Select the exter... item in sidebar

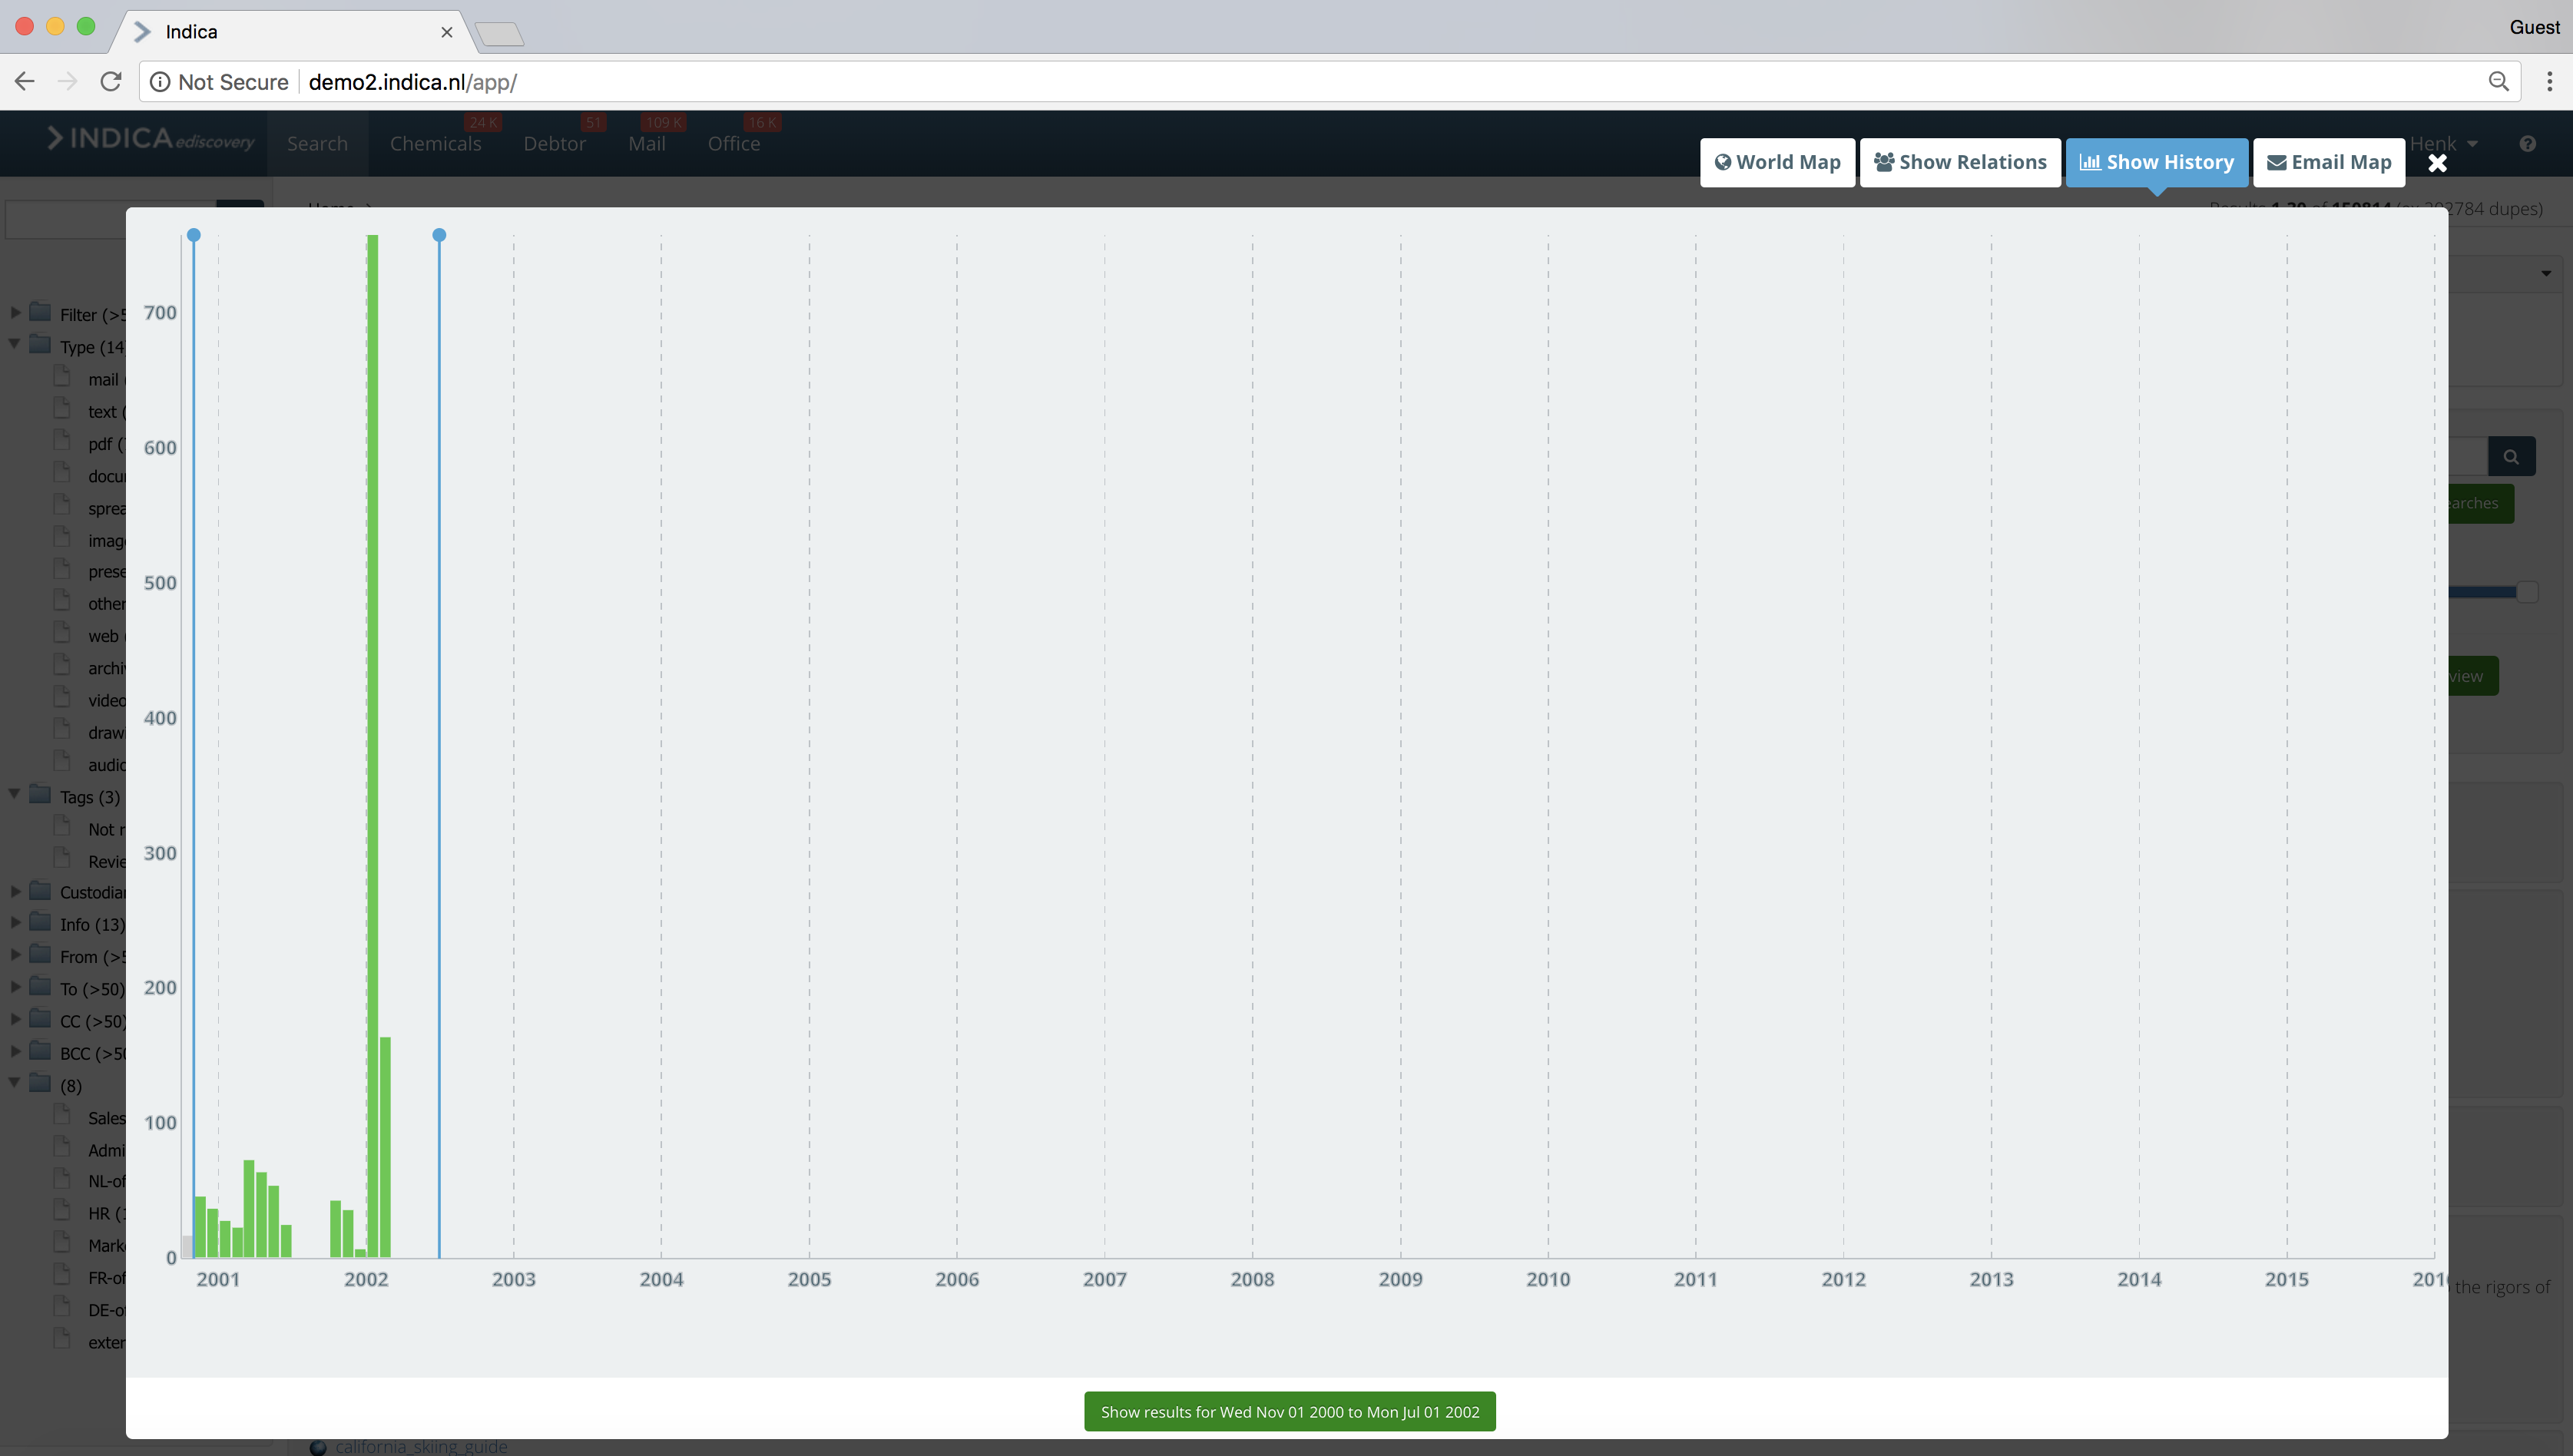pos(107,1342)
